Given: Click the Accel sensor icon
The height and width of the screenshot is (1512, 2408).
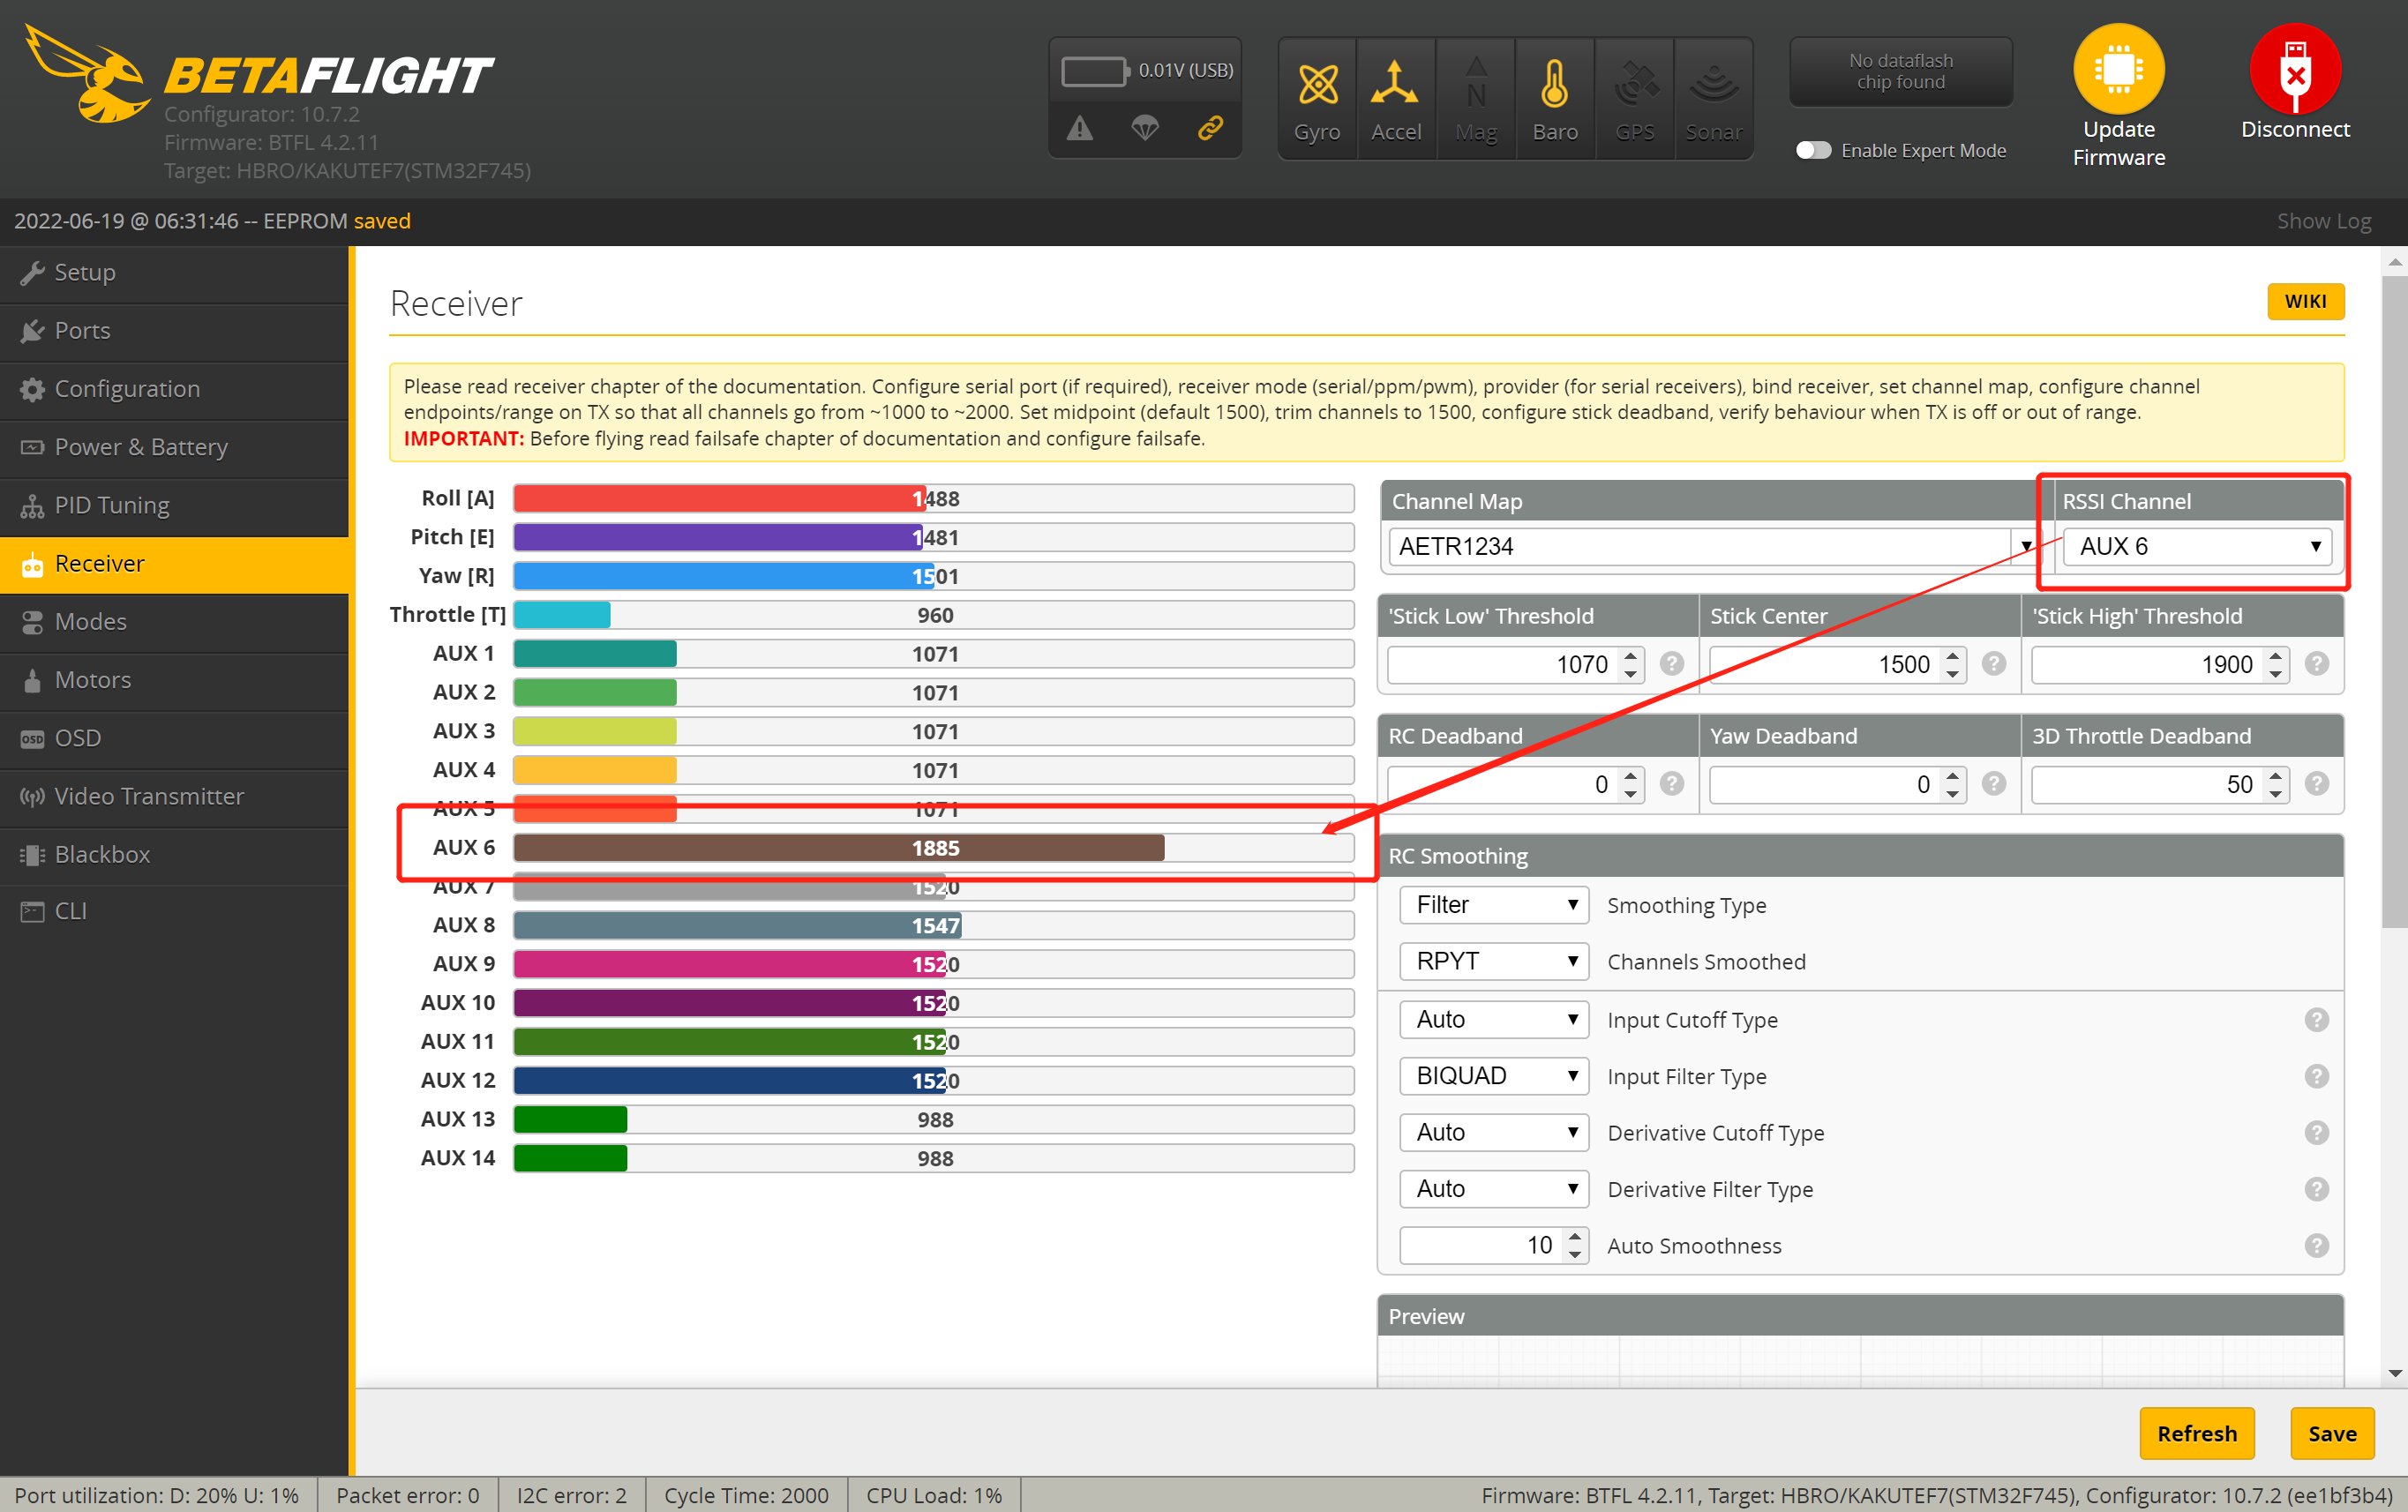Looking at the screenshot, I should tap(1395, 85).
